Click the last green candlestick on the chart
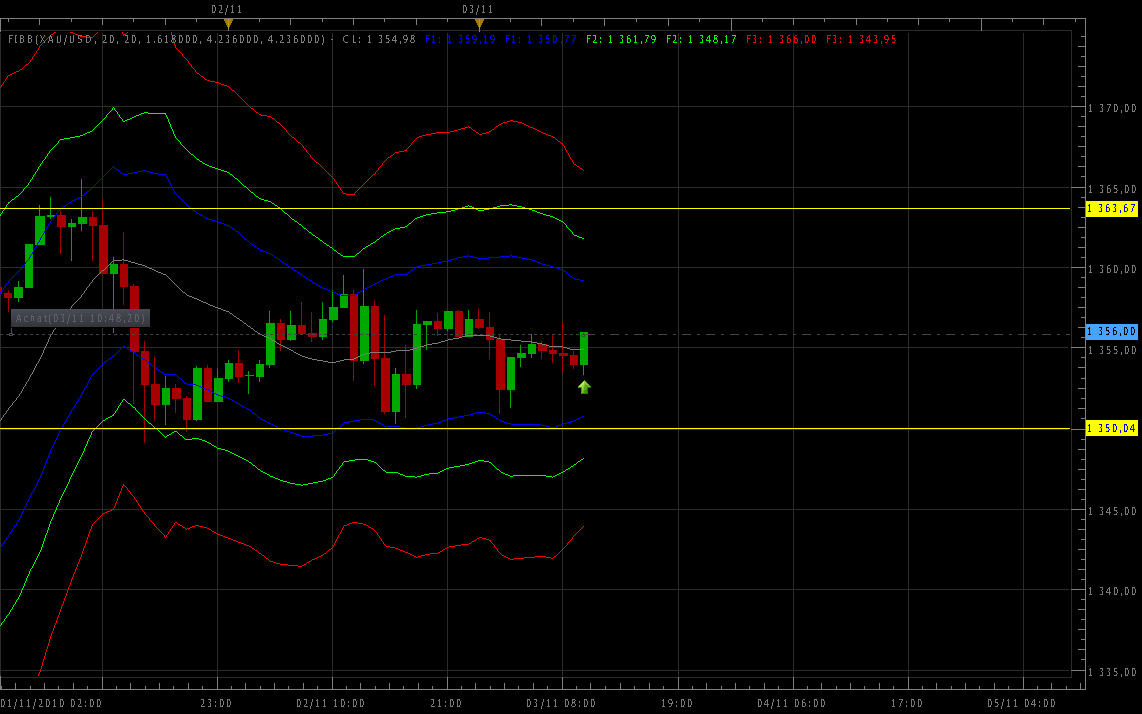The width and height of the screenshot is (1142, 714). 584,348
